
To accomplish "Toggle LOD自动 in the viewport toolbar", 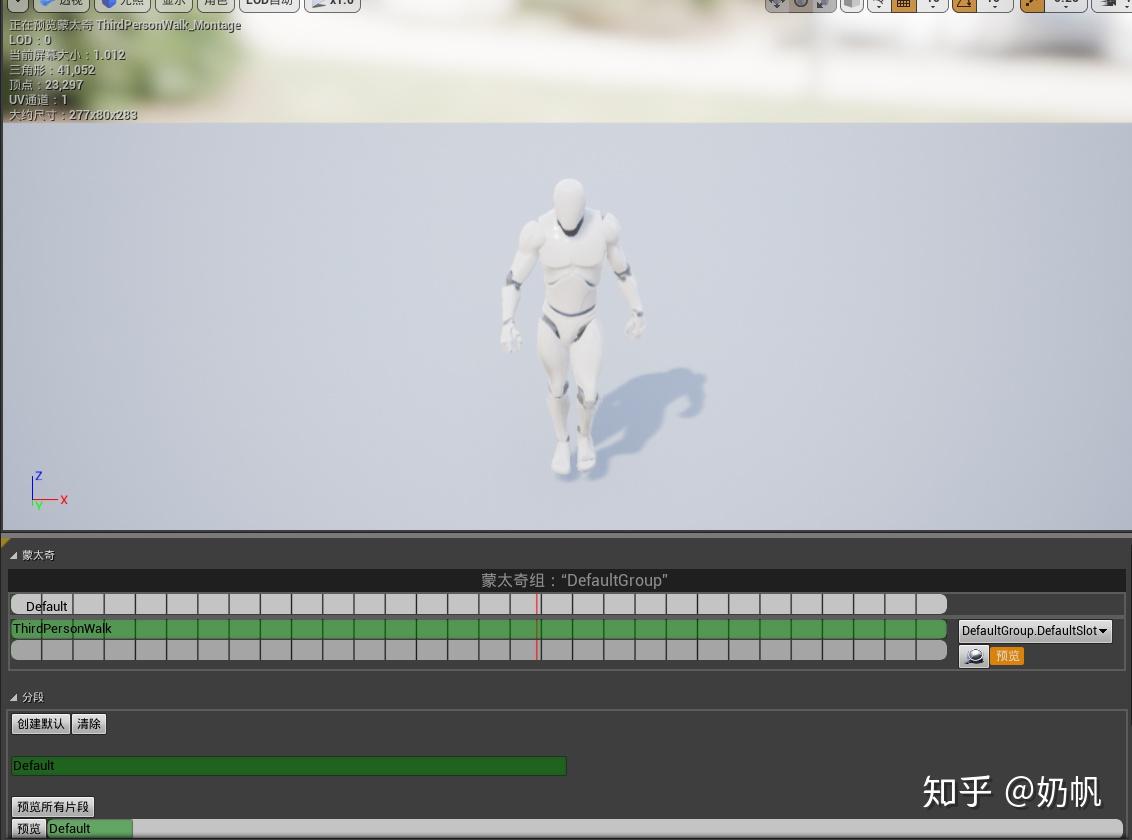I will click(x=268, y=3).
